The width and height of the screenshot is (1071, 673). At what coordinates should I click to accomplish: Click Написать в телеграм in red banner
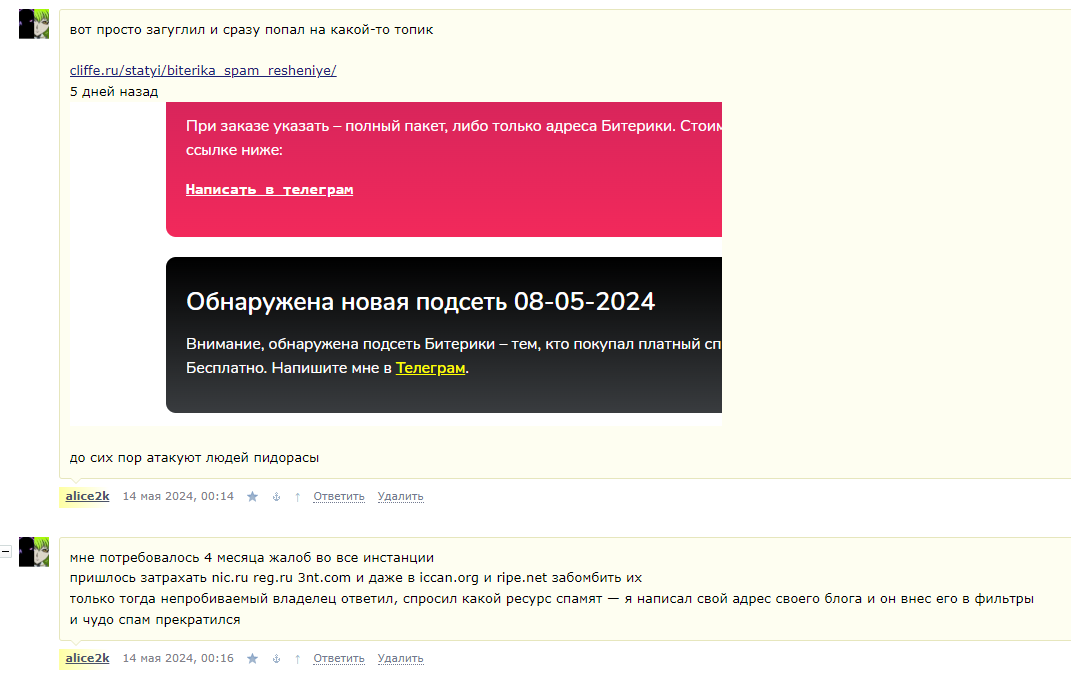(x=269, y=189)
